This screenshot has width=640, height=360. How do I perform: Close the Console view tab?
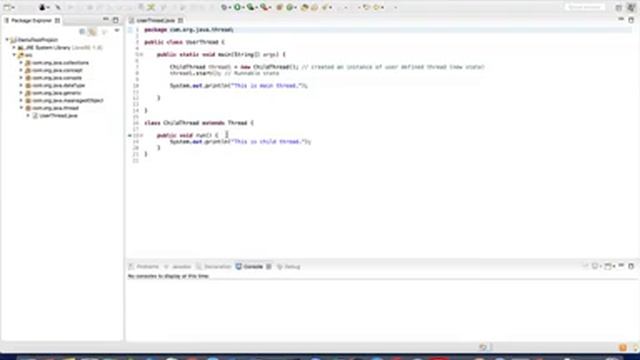tap(269, 267)
